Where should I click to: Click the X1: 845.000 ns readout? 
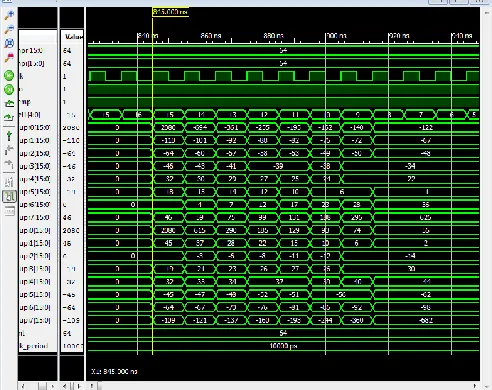(x=114, y=371)
